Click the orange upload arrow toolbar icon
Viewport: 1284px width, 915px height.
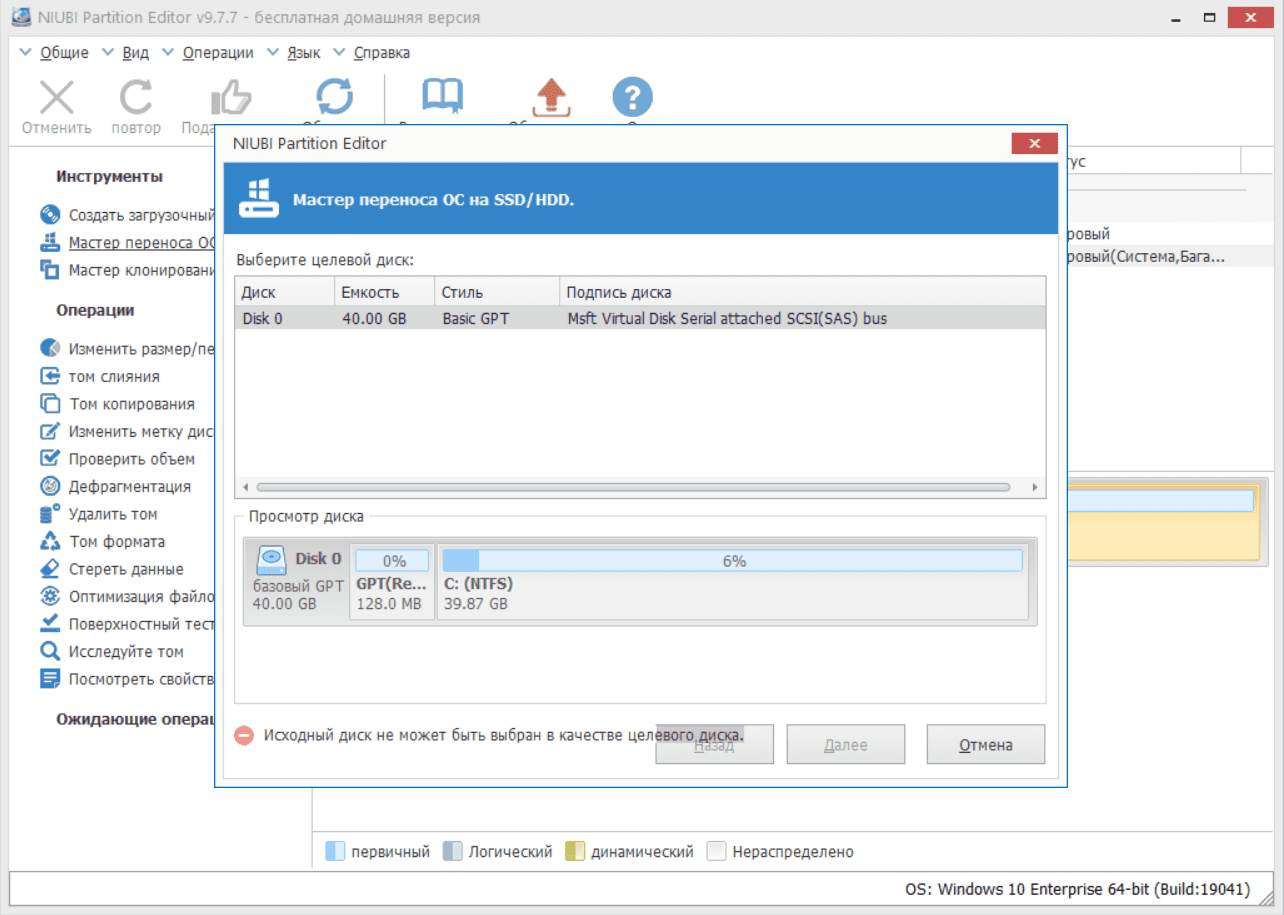click(549, 98)
